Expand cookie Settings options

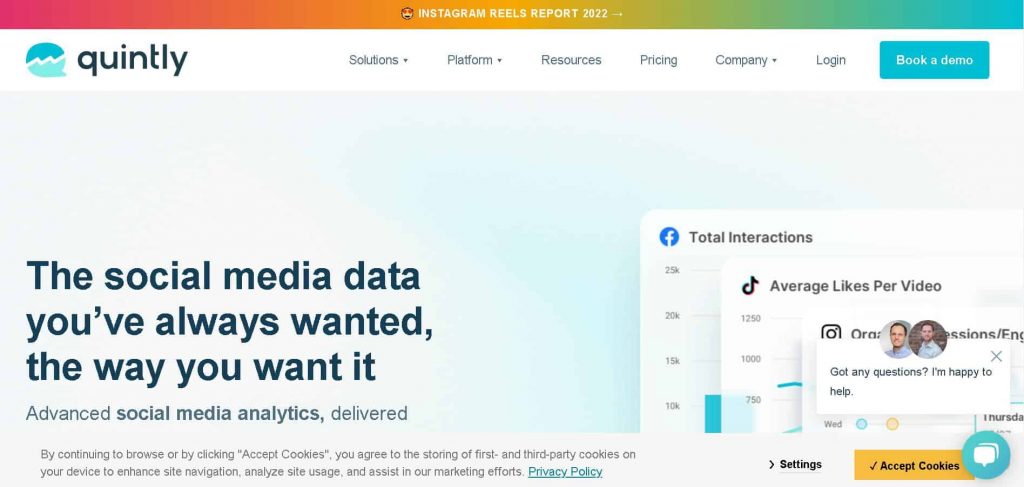(x=796, y=464)
